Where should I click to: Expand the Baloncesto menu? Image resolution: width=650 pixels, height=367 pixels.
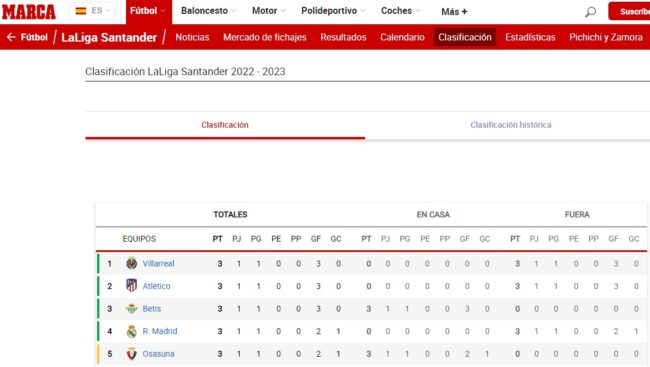pyautogui.click(x=208, y=11)
